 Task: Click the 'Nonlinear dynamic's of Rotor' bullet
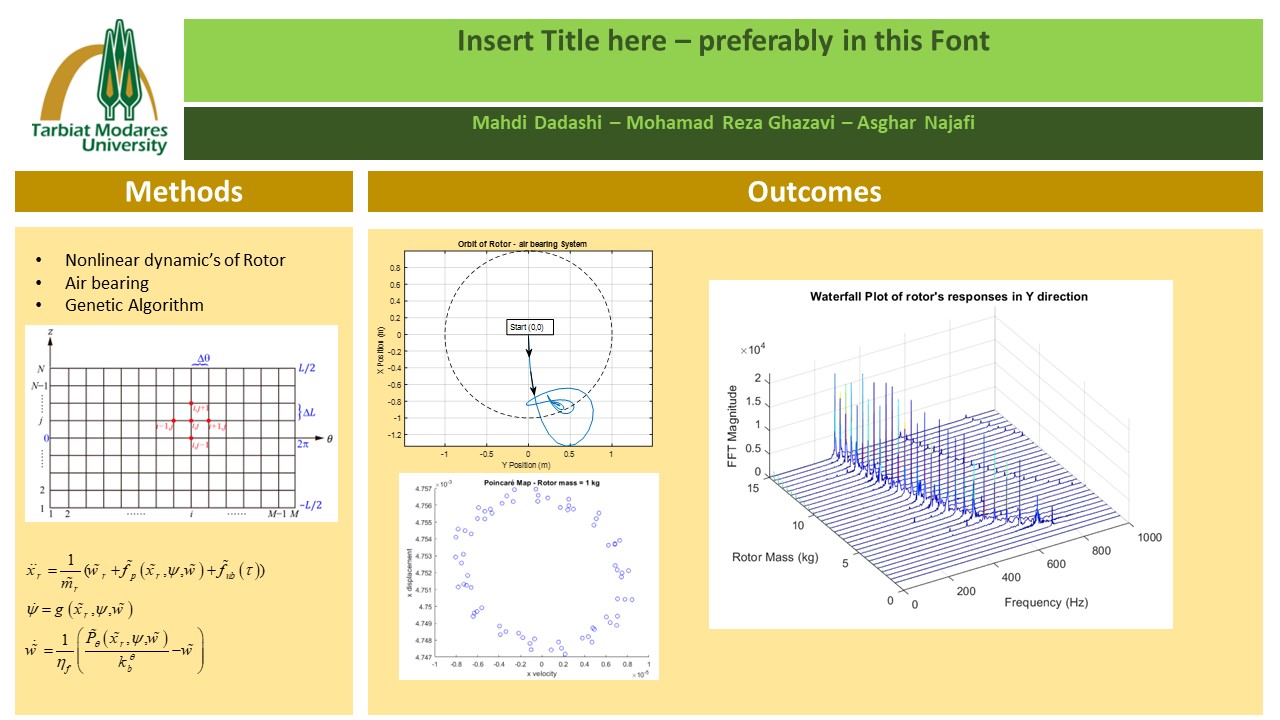[x=175, y=260]
